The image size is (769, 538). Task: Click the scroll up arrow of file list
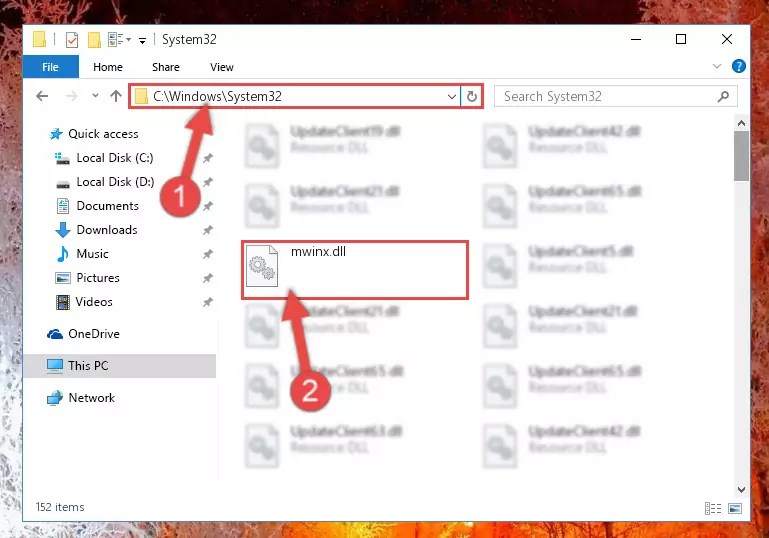(x=741, y=123)
